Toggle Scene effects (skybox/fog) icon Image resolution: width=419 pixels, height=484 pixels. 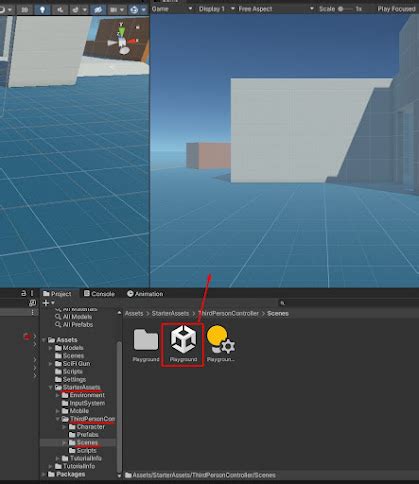point(76,9)
